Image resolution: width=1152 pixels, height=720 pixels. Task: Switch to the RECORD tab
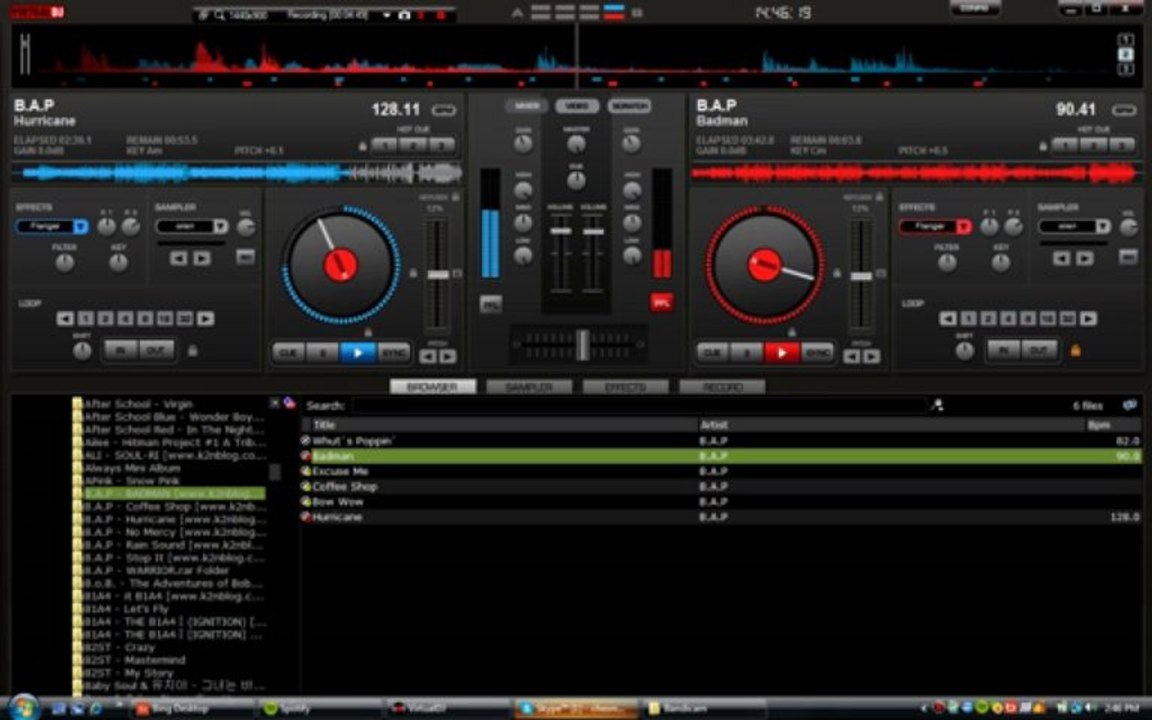click(x=722, y=386)
